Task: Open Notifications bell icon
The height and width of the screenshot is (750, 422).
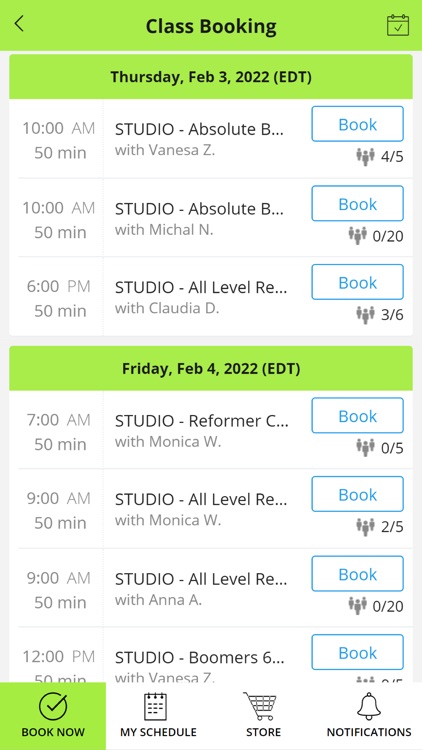Action: click(368, 706)
